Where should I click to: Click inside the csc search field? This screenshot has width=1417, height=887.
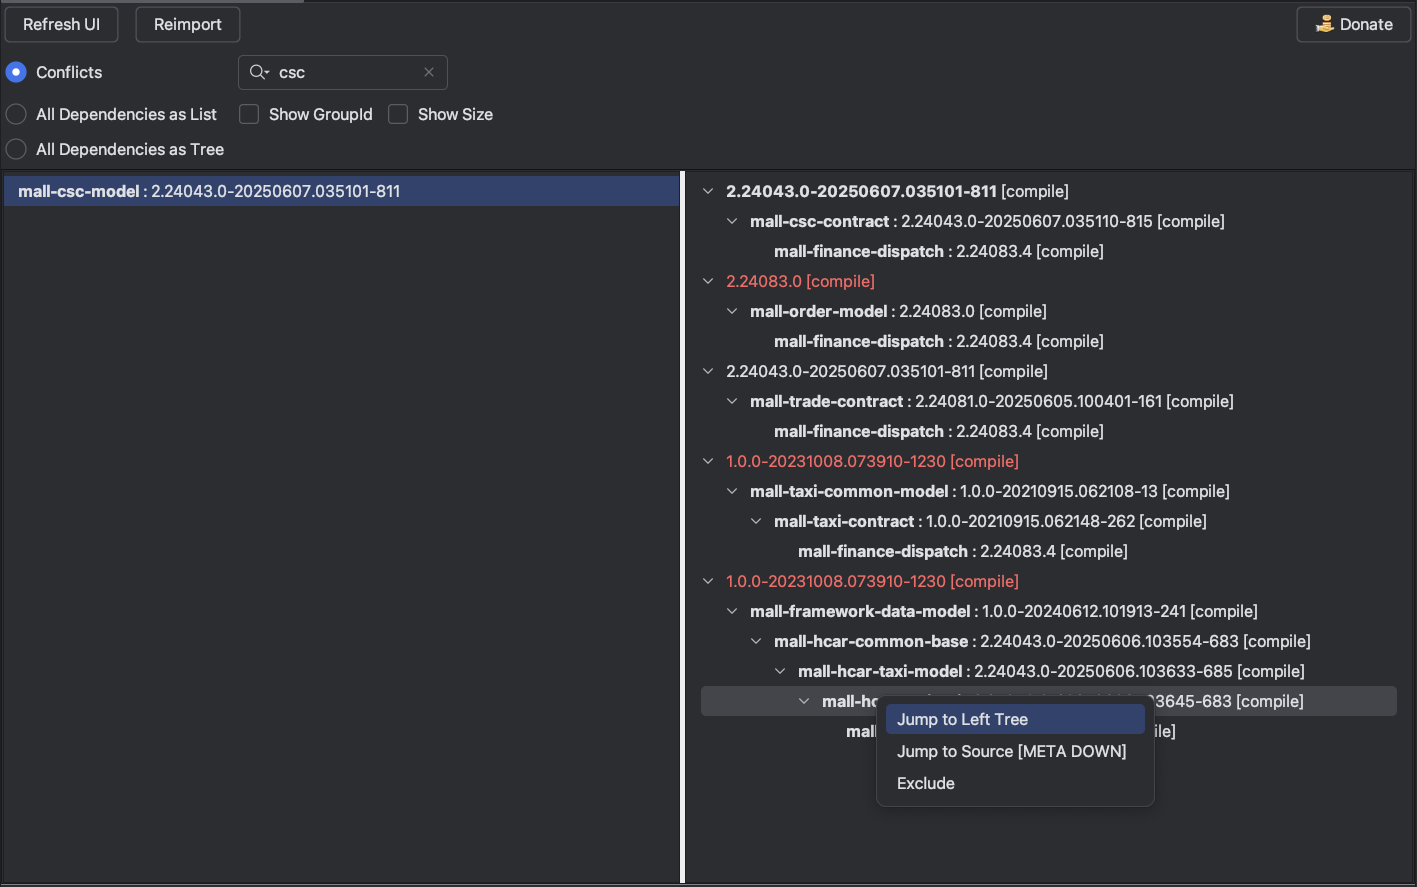point(345,72)
